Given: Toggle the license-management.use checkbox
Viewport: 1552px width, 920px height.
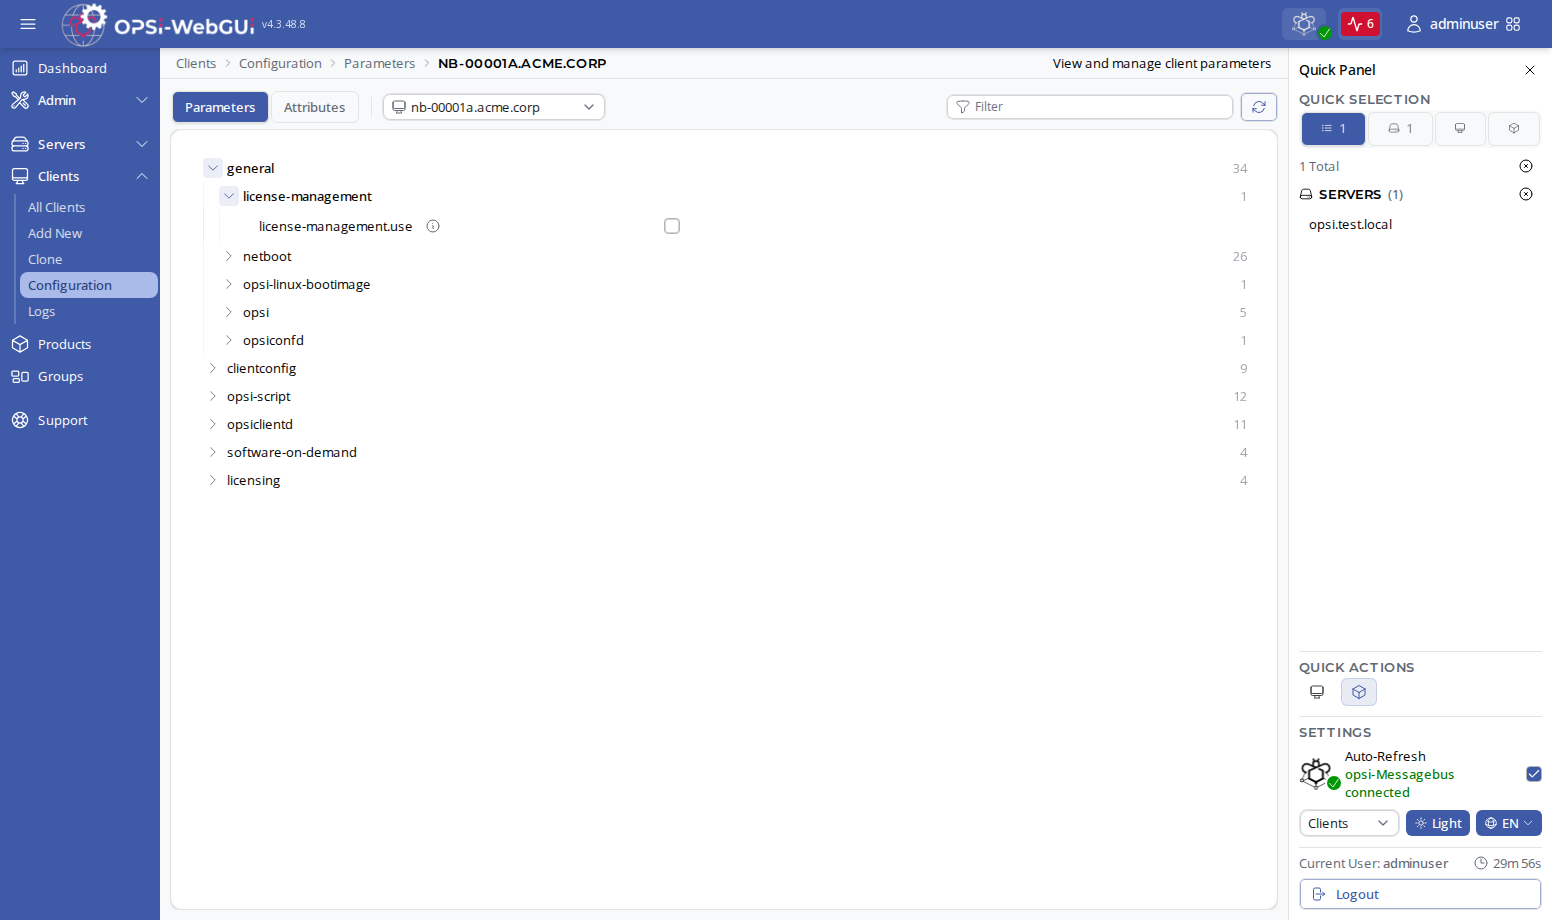Looking at the screenshot, I should point(672,226).
